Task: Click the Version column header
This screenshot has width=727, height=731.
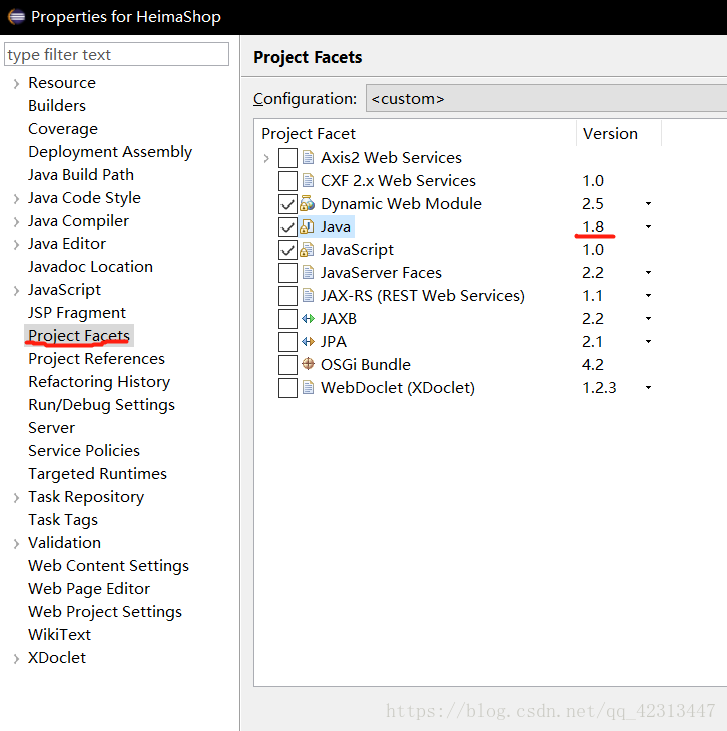Action: (610, 134)
